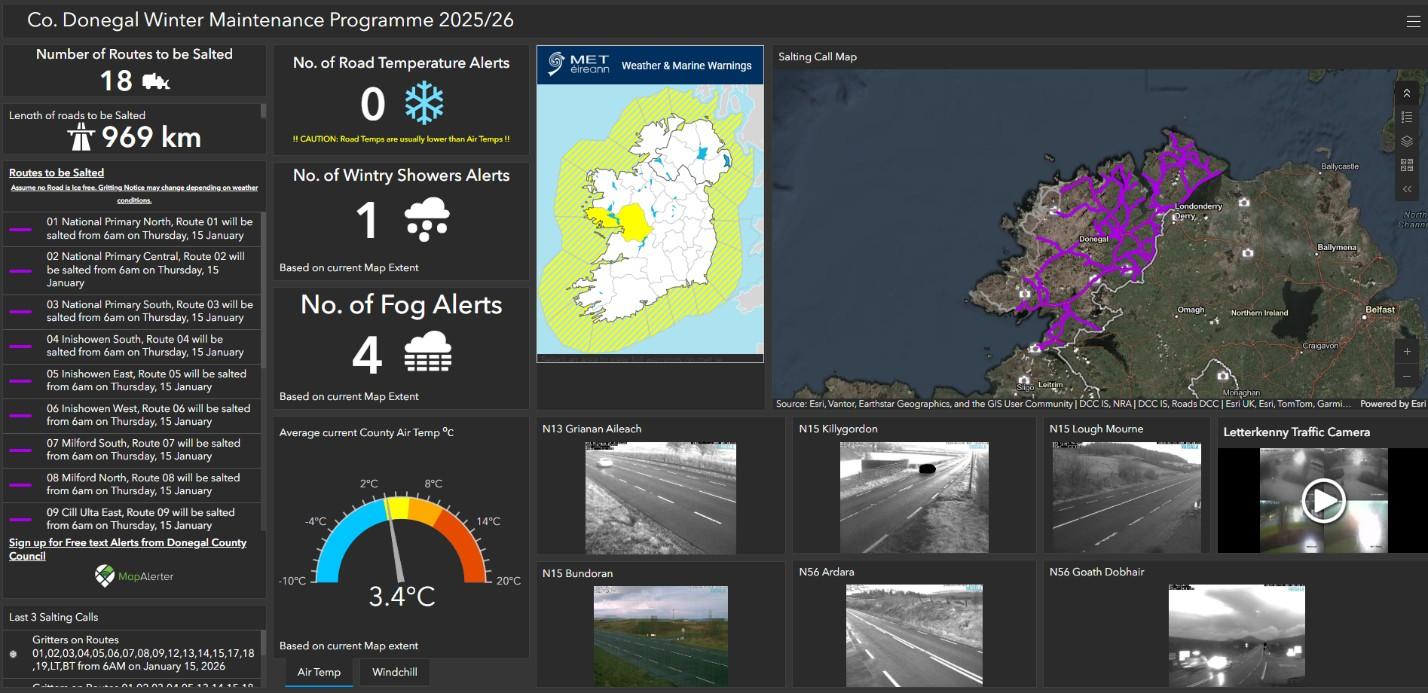This screenshot has width=1428, height=693.
Task: Select route 08 Milford North entry
Action: [x=132, y=484]
